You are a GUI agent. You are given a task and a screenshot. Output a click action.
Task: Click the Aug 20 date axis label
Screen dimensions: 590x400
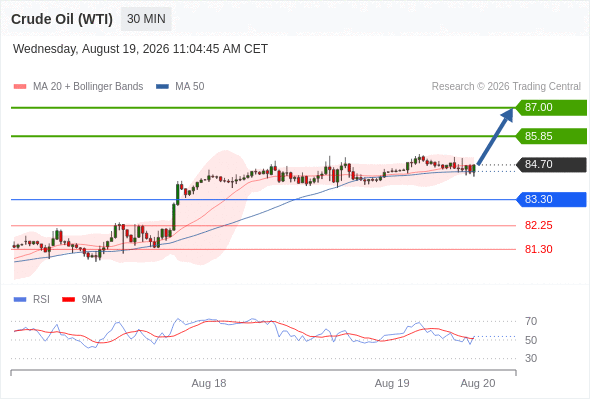(x=478, y=383)
